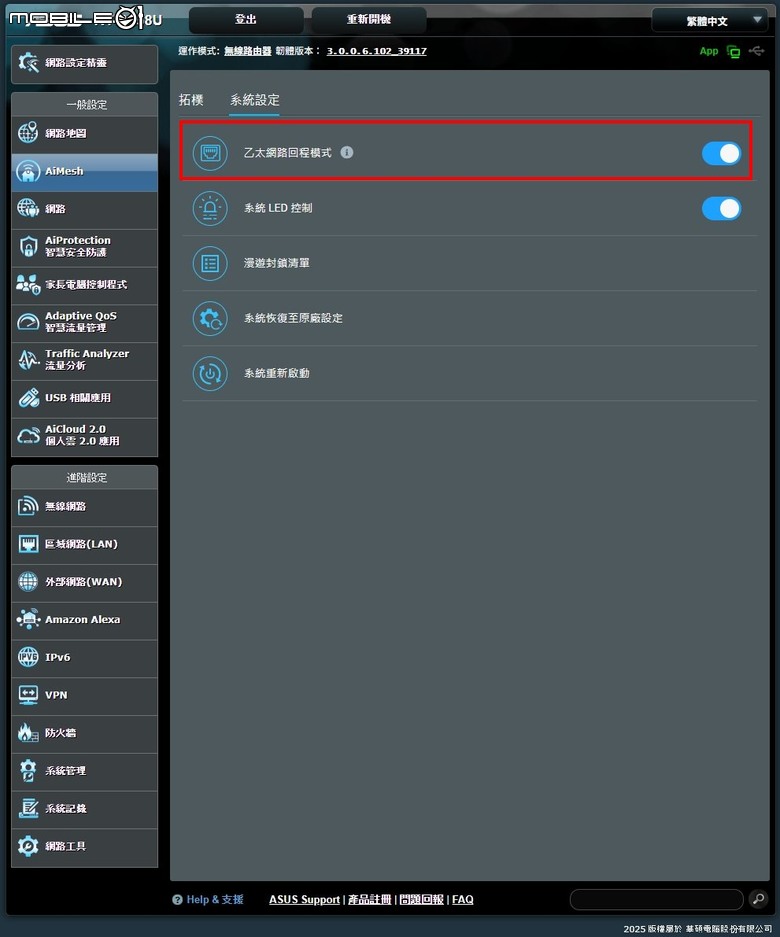780x937 pixels.
Task: Open the 無線路由器 operation mode link
Action: pyautogui.click(x=247, y=51)
